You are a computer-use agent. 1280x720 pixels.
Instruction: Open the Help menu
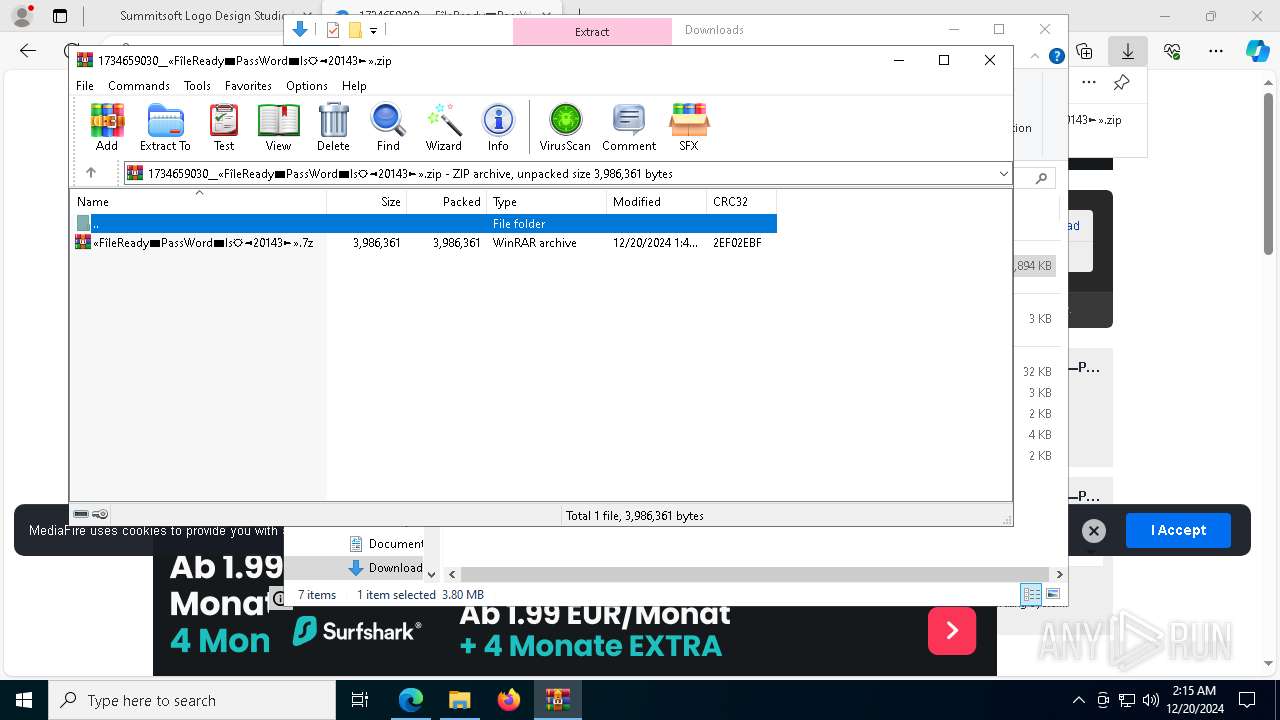pos(354,86)
